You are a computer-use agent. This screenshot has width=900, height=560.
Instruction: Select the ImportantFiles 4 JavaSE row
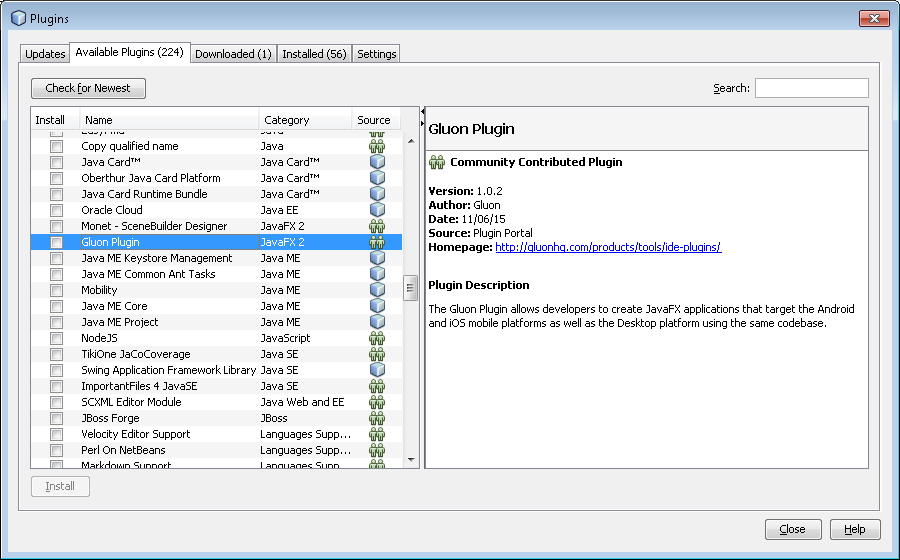216,386
